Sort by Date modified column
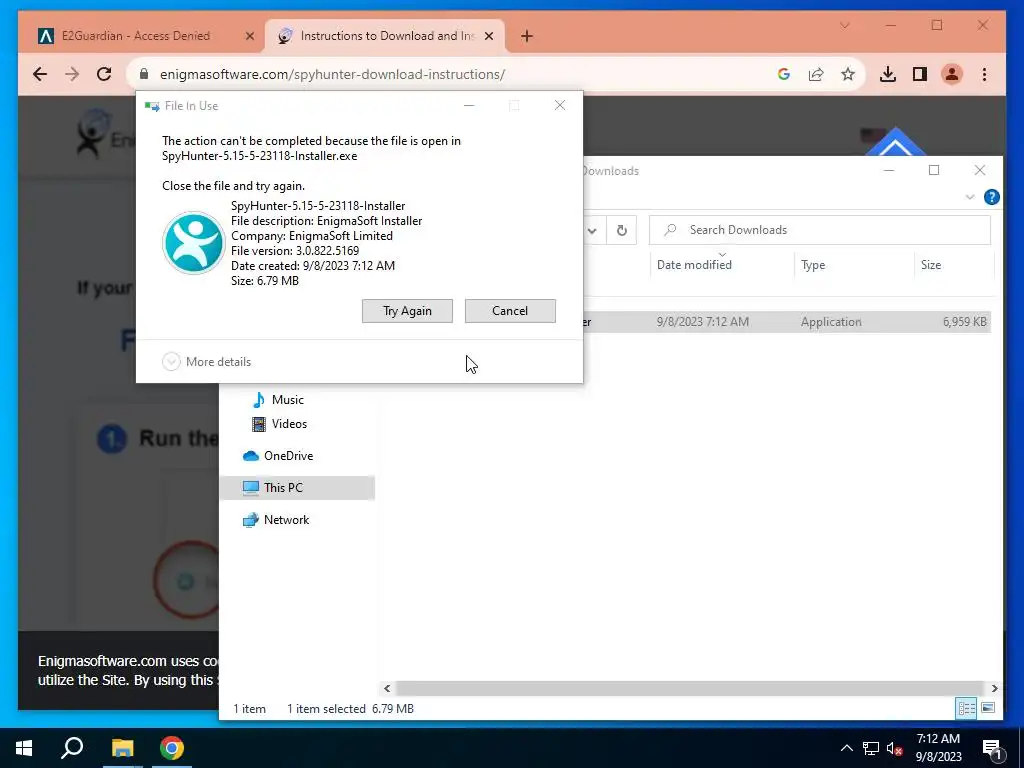 click(x=722, y=264)
